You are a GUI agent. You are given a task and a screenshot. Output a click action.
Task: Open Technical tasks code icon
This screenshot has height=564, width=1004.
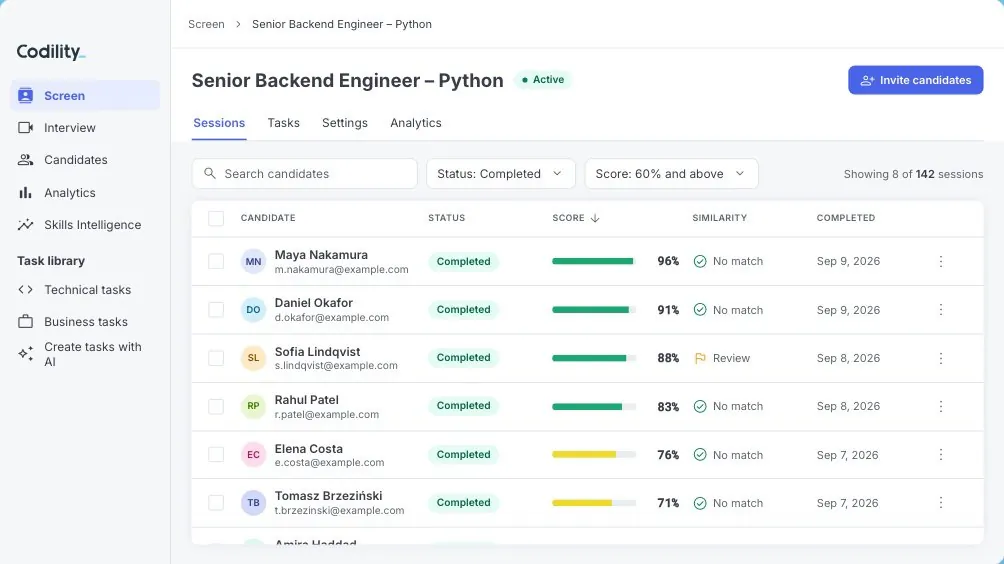[x=26, y=289]
